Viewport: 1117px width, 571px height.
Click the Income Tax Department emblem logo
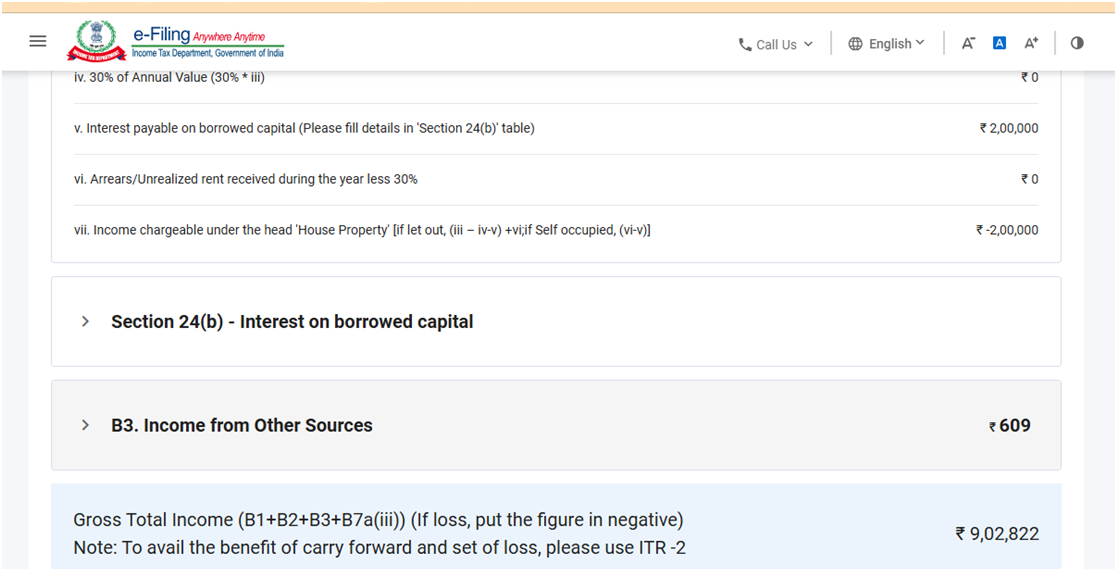click(x=96, y=41)
